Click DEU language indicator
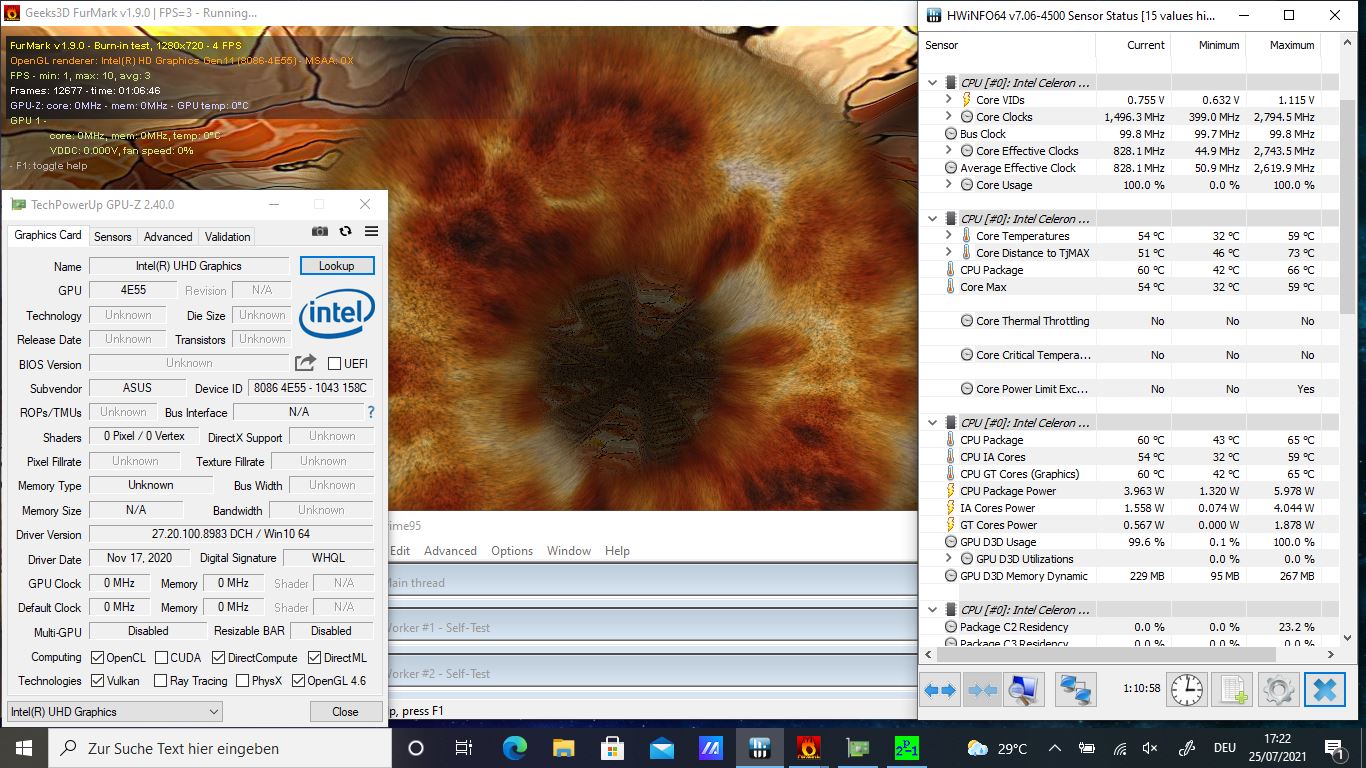Viewport: 1366px width, 768px height. coord(1225,748)
